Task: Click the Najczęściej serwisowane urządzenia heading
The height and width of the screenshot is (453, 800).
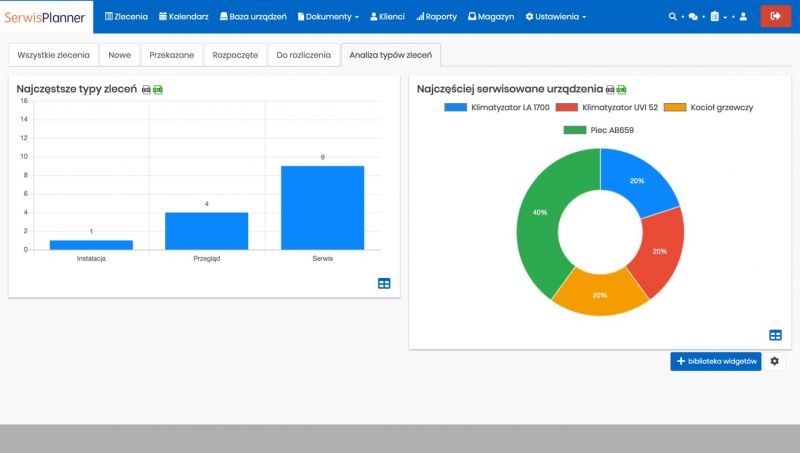Action: tap(510, 89)
